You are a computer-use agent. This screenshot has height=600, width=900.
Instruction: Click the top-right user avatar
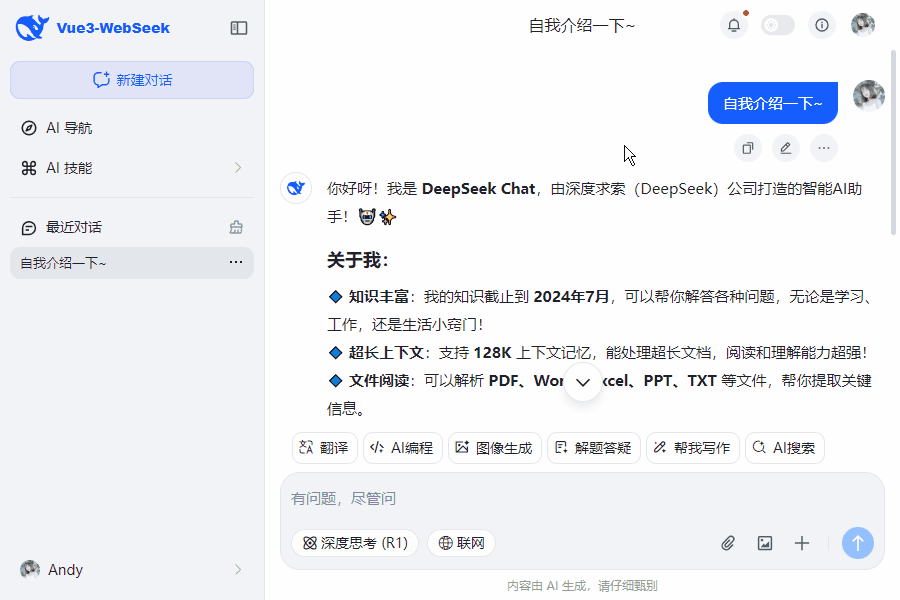coord(863,25)
